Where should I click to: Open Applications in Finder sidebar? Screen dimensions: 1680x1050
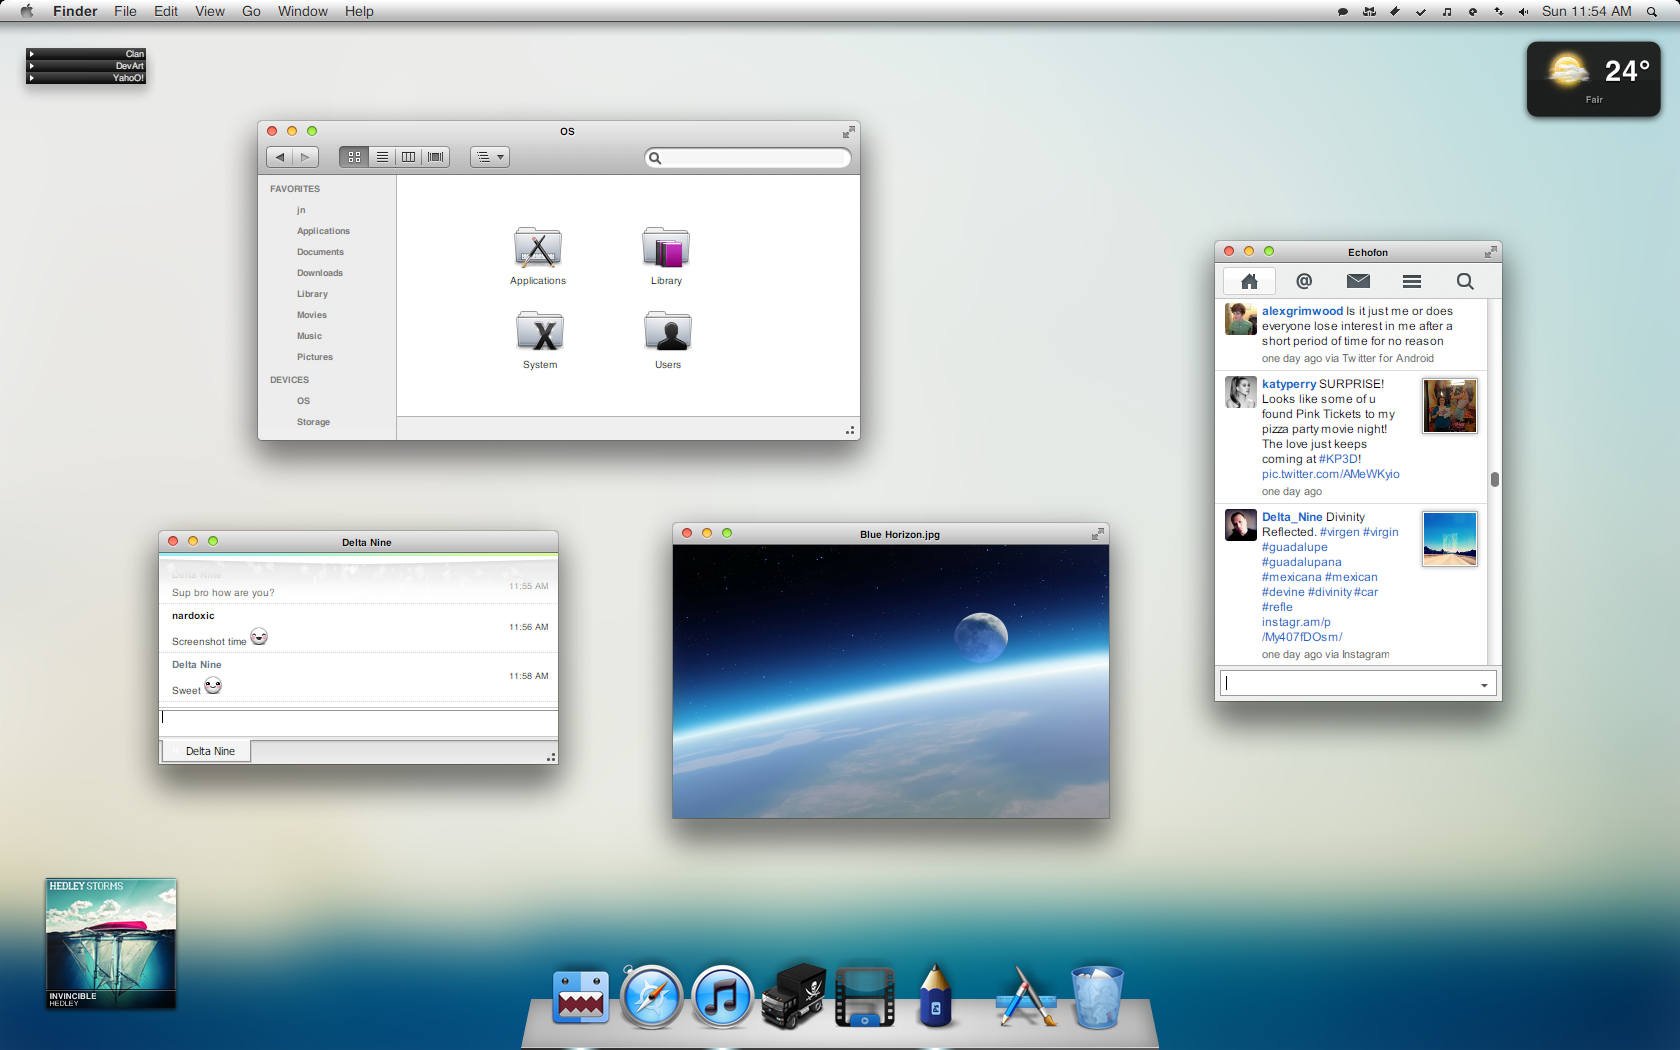click(x=323, y=231)
